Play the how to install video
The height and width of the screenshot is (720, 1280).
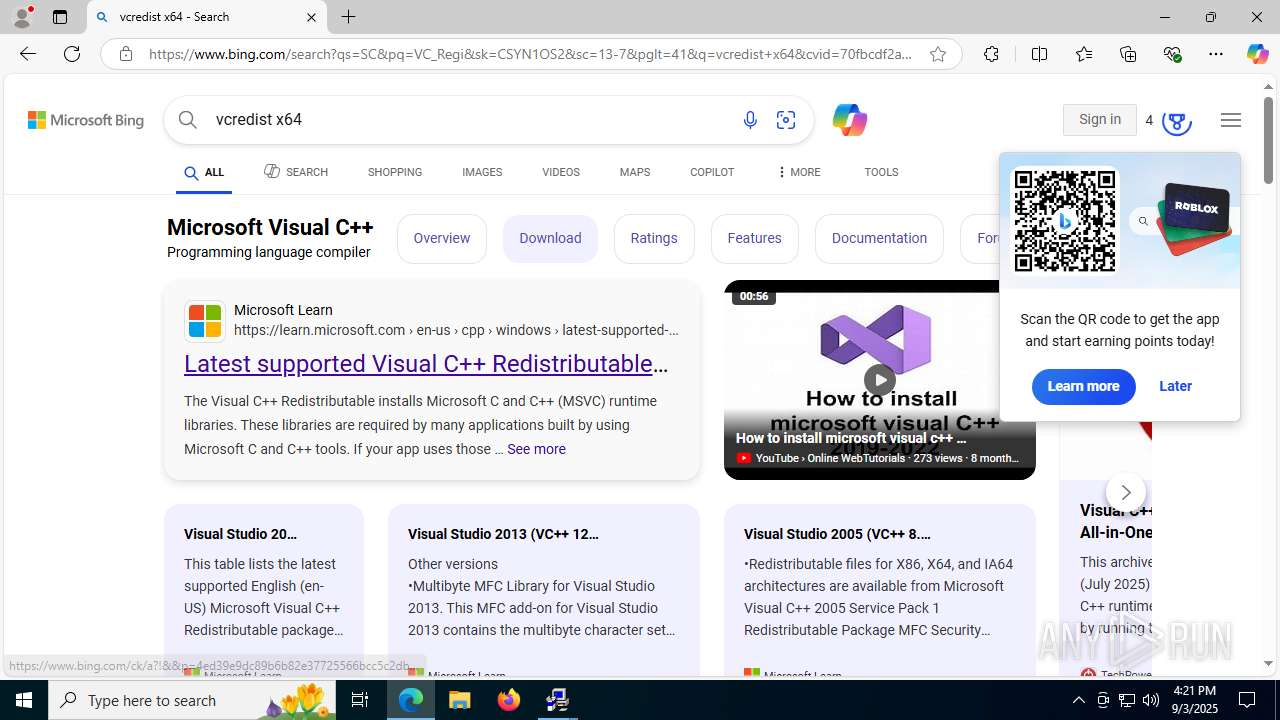click(x=880, y=380)
